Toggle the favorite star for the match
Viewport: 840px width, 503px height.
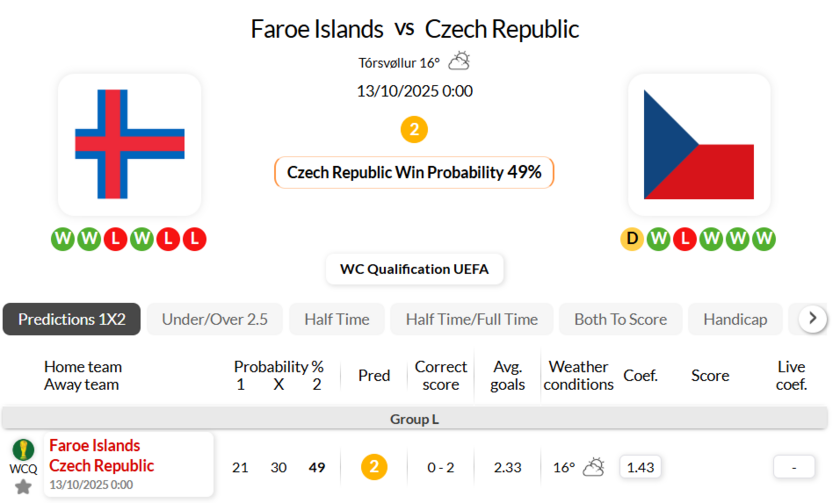23,486
